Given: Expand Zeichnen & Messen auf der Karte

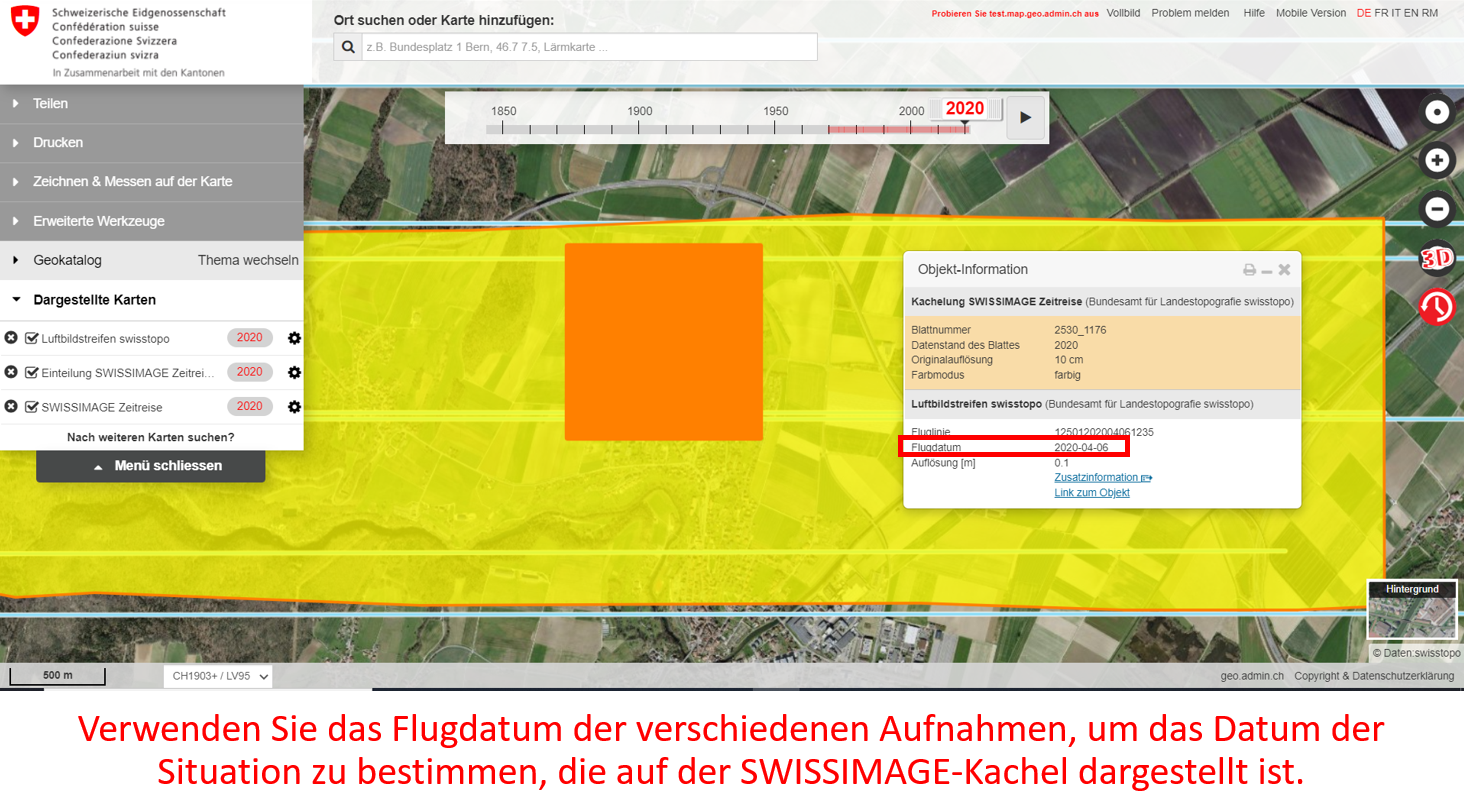Looking at the screenshot, I should tap(132, 182).
